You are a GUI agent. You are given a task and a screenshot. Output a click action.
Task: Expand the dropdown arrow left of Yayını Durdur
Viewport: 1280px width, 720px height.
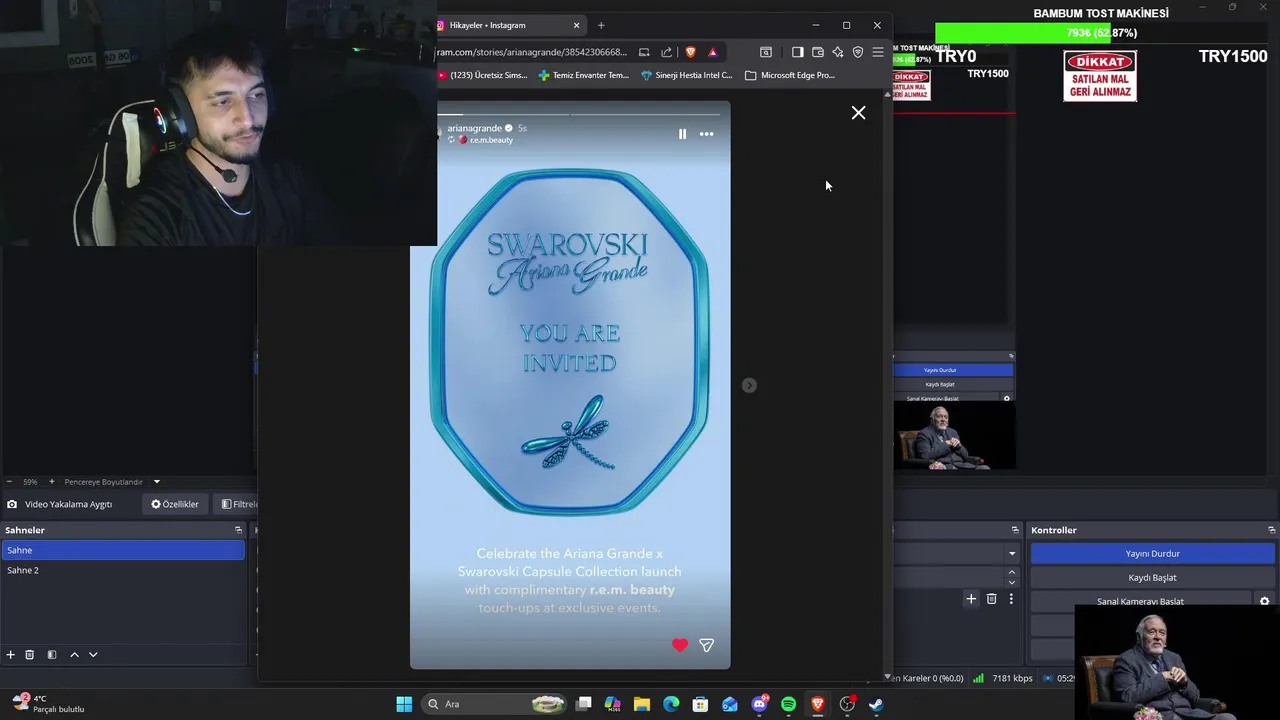pos(1011,553)
